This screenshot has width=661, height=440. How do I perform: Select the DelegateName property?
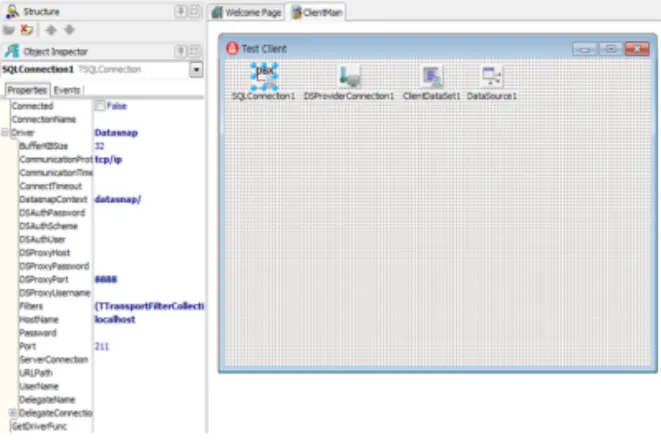click(x=47, y=400)
